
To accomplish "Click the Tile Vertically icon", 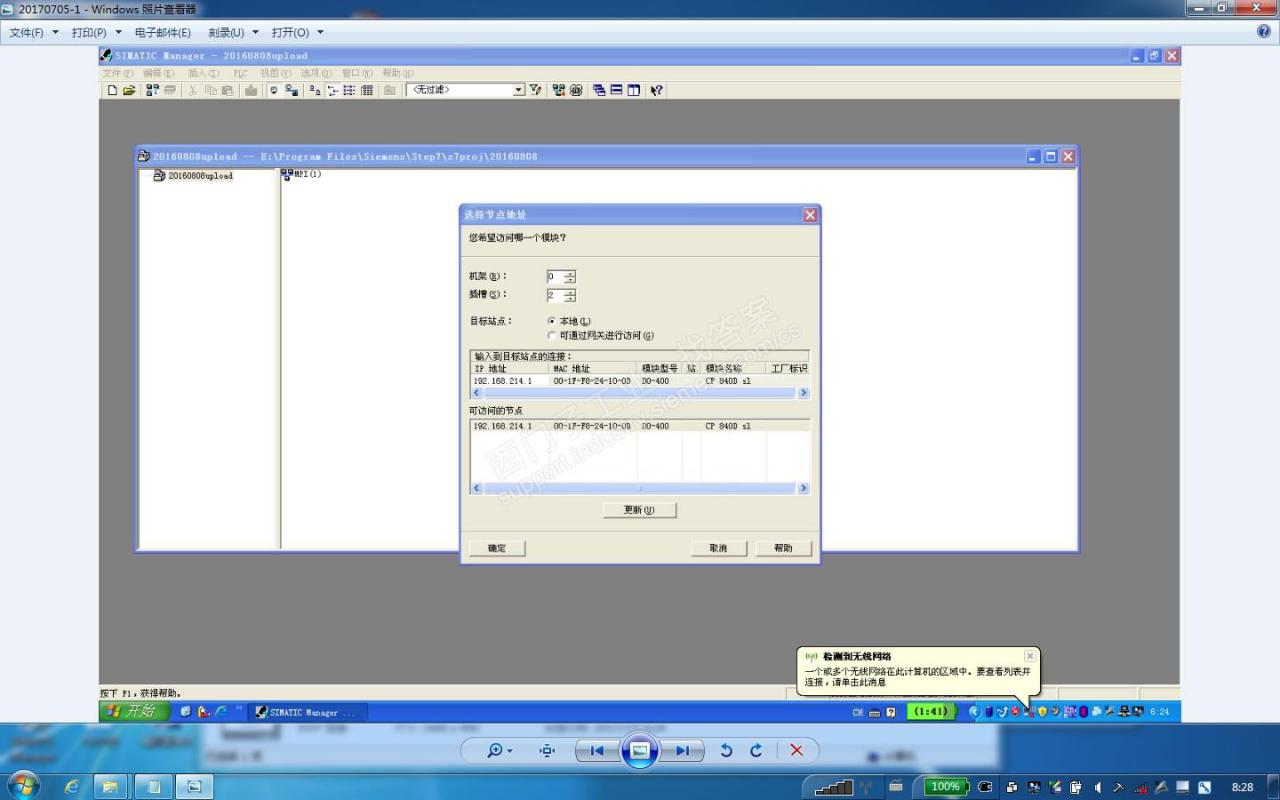I will [633, 90].
